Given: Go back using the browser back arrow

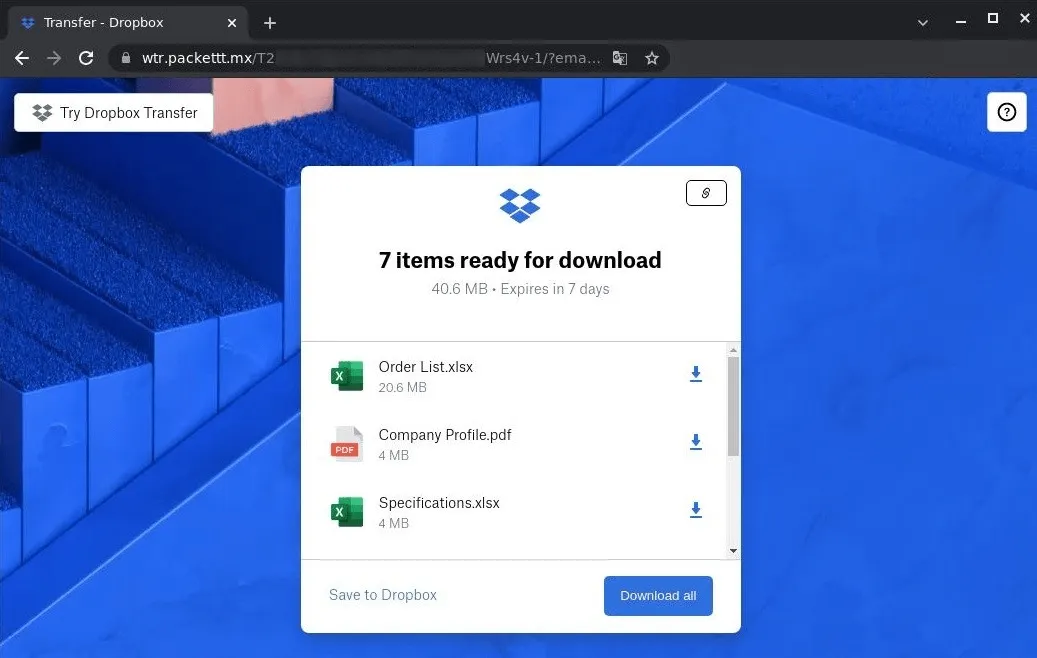Looking at the screenshot, I should click(22, 58).
